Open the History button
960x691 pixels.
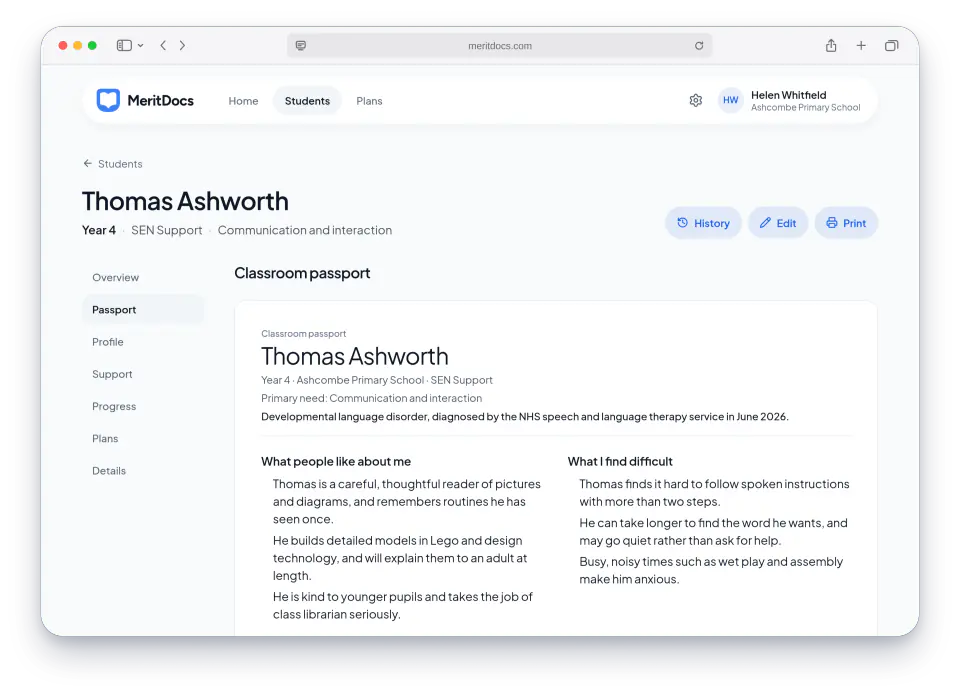703,223
